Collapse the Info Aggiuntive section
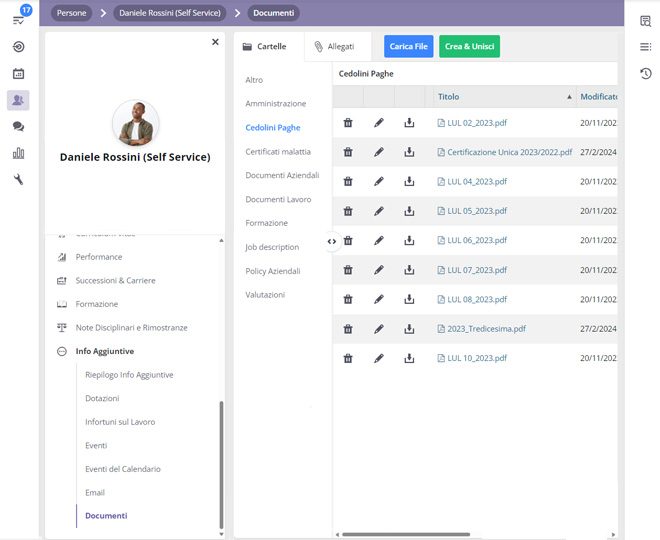Viewport: 660px width, 540px height. coord(62,352)
